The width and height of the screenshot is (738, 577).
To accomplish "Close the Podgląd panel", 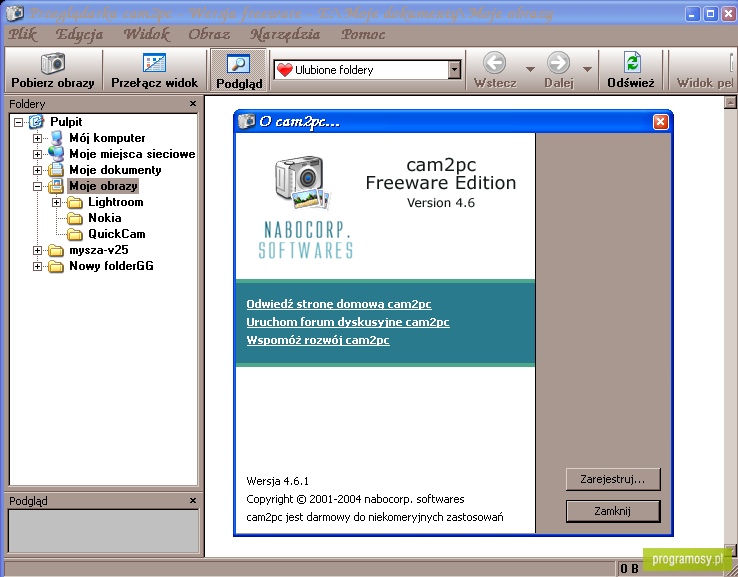I will (193, 500).
